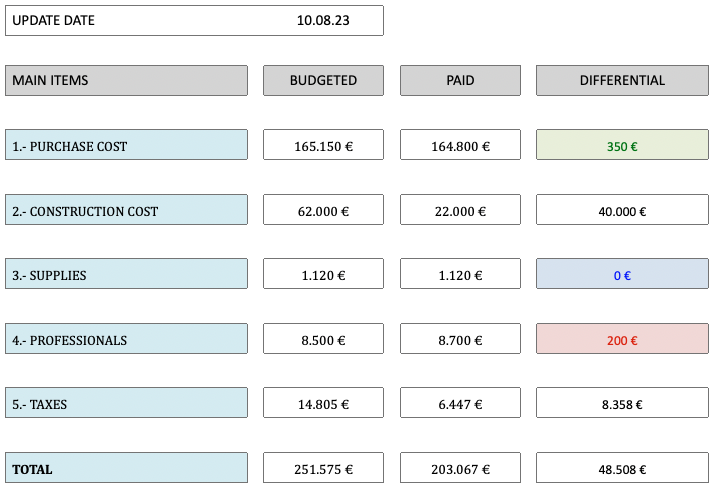
Task: Select the 40.000 € construction differential cell
Action: [x=622, y=211]
